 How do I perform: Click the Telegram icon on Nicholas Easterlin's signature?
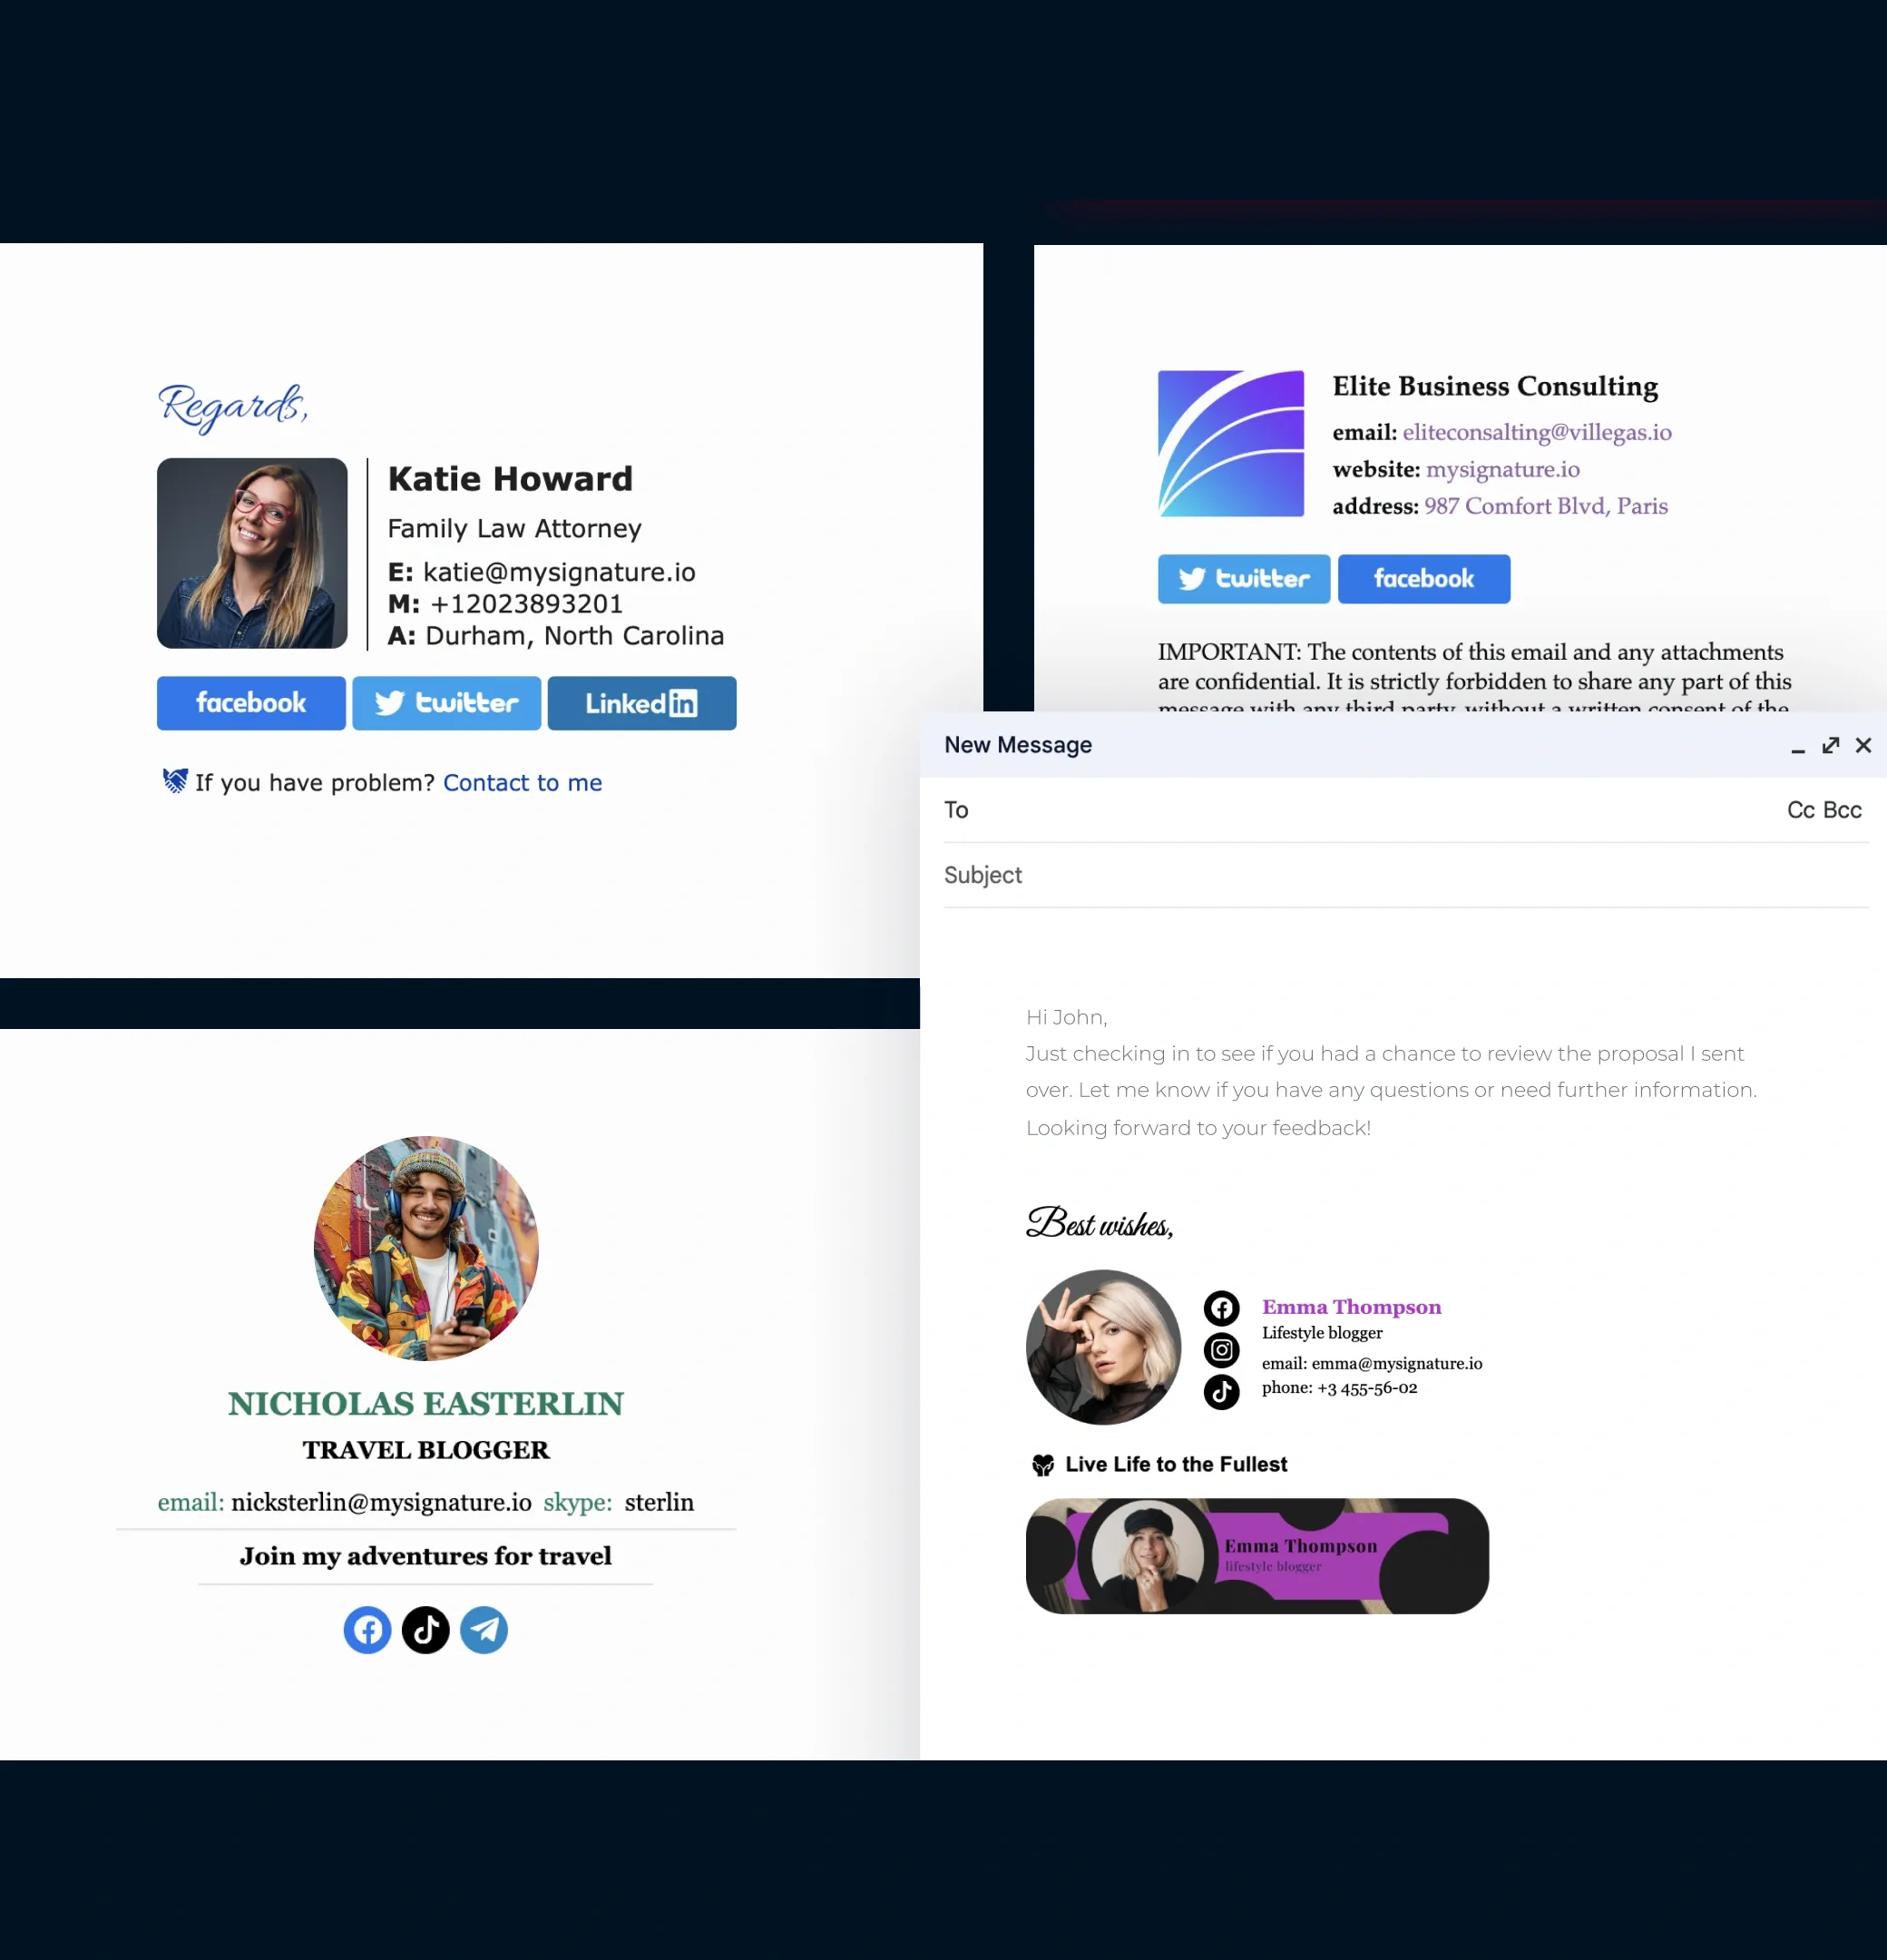pos(484,1630)
